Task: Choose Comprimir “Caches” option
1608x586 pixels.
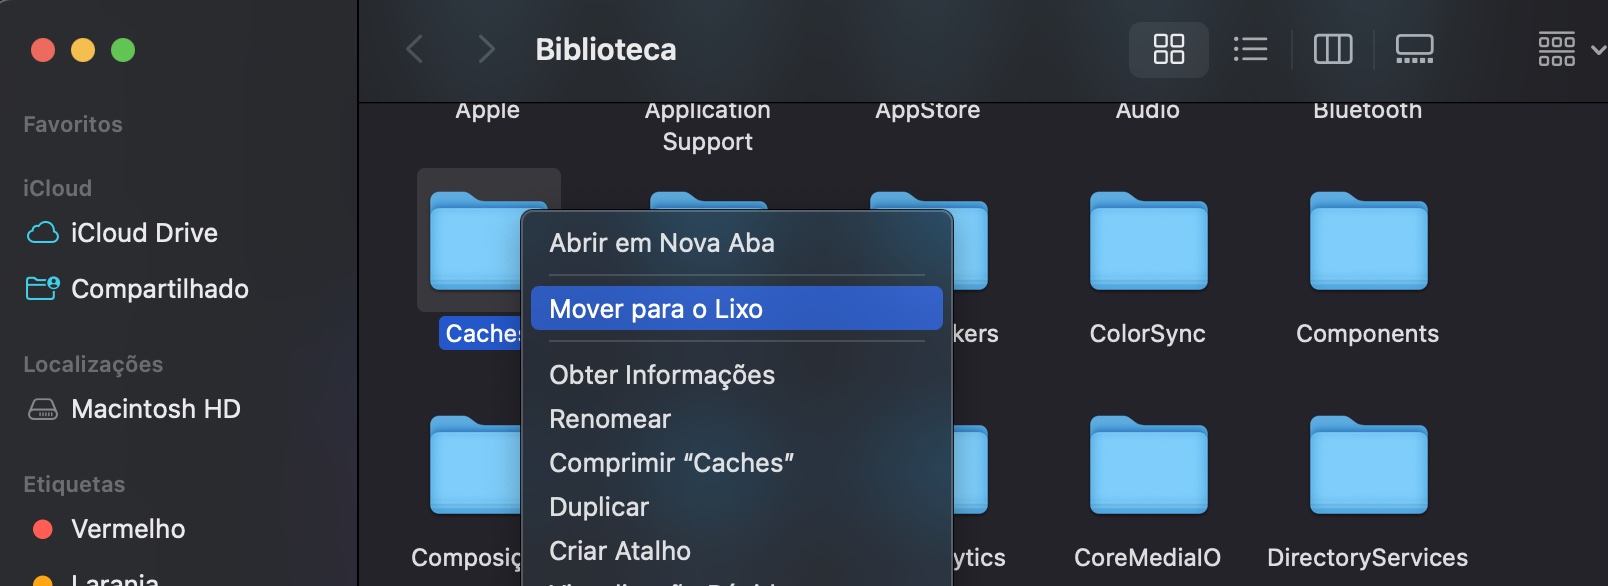Action: pyautogui.click(x=672, y=462)
